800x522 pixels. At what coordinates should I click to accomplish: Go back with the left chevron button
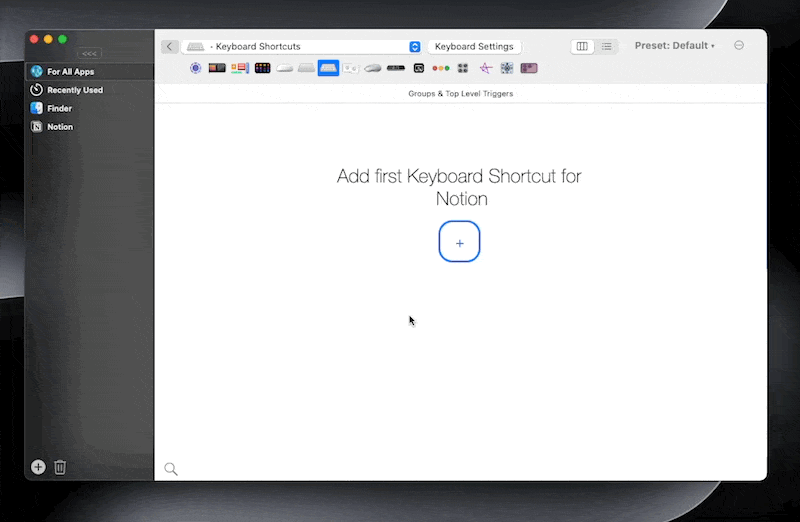[170, 46]
